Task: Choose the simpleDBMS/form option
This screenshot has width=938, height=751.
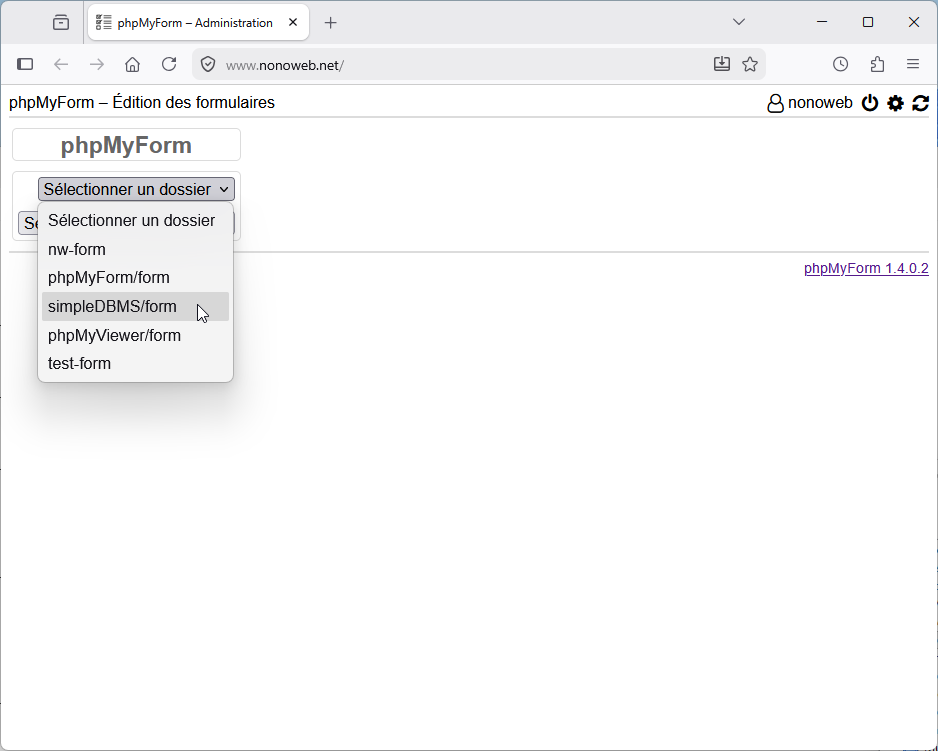Action: (x=135, y=306)
